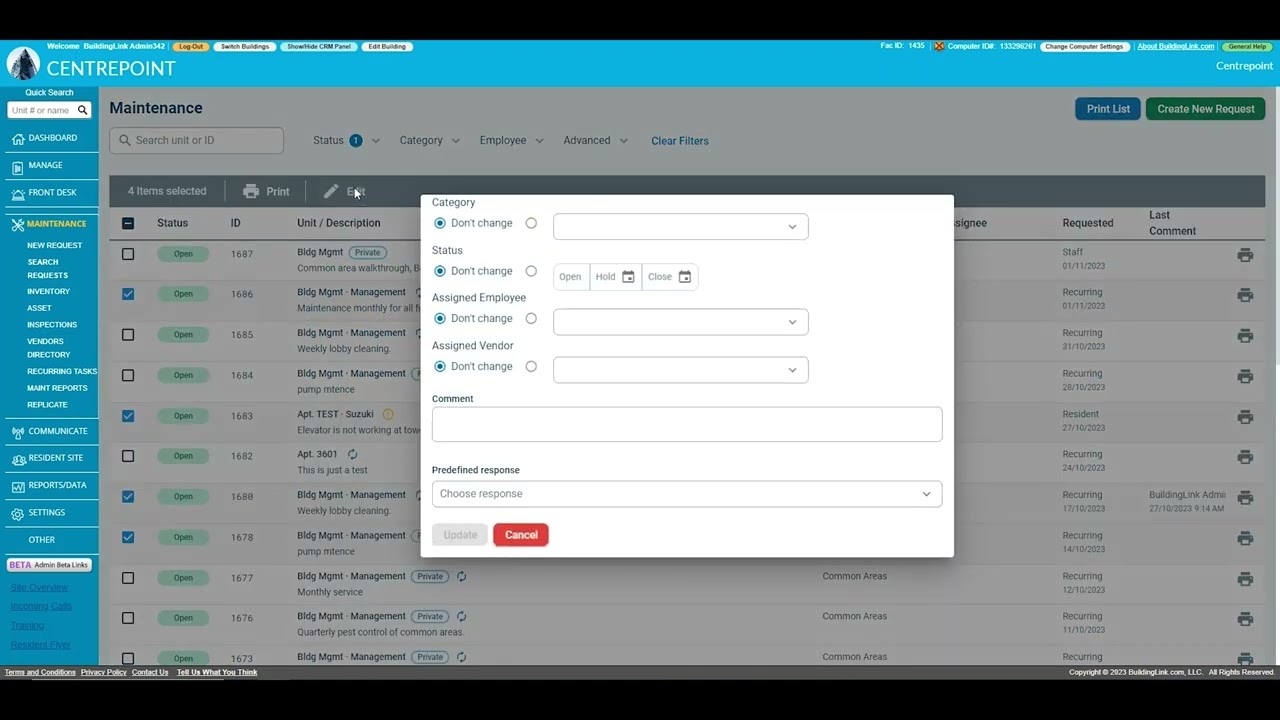Expand the Status filter
1280x720 pixels.
(346, 141)
